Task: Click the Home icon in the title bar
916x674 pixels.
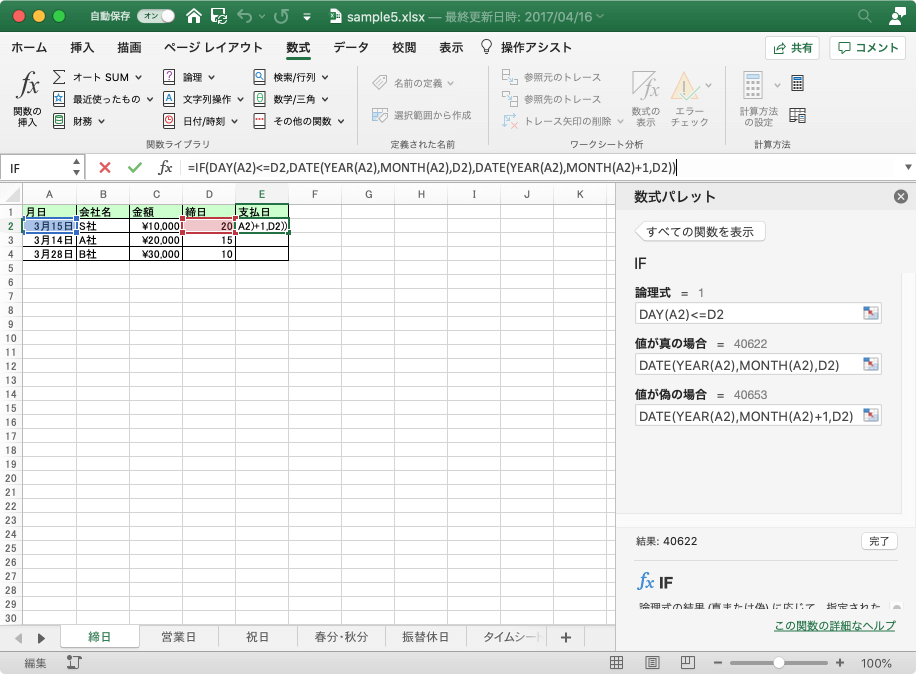Action: tap(194, 16)
